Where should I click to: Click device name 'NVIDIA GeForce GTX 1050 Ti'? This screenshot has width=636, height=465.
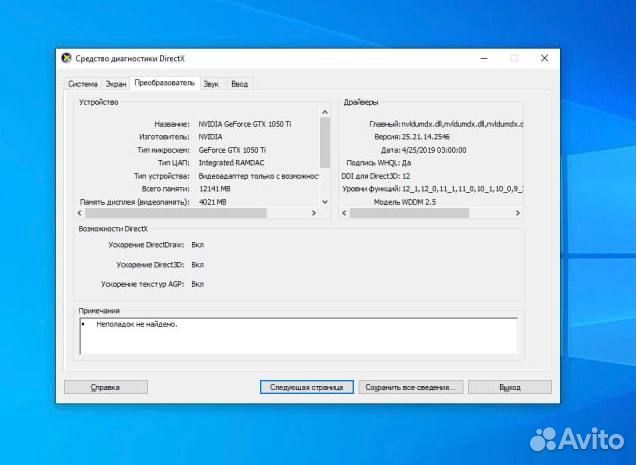click(x=245, y=124)
